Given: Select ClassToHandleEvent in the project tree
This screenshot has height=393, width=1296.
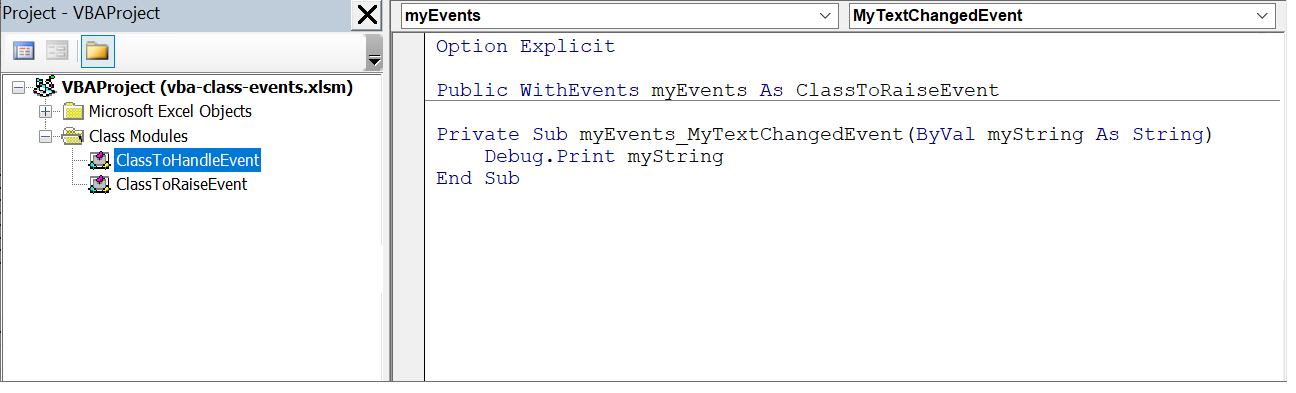Looking at the screenshot, I should [x=187, y=160].
